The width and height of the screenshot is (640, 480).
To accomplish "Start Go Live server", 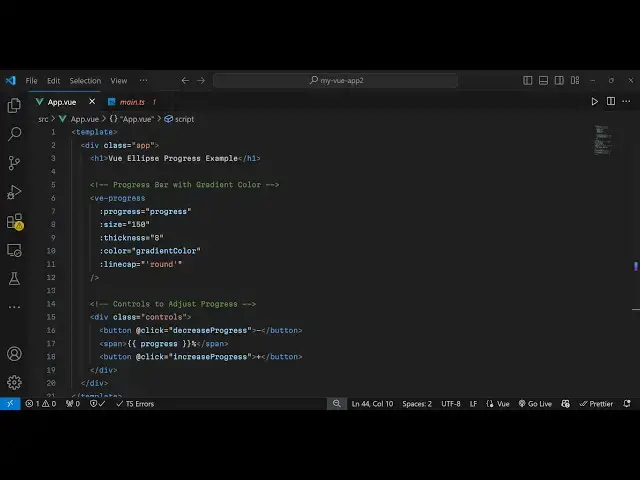I will tap(535, 404).
